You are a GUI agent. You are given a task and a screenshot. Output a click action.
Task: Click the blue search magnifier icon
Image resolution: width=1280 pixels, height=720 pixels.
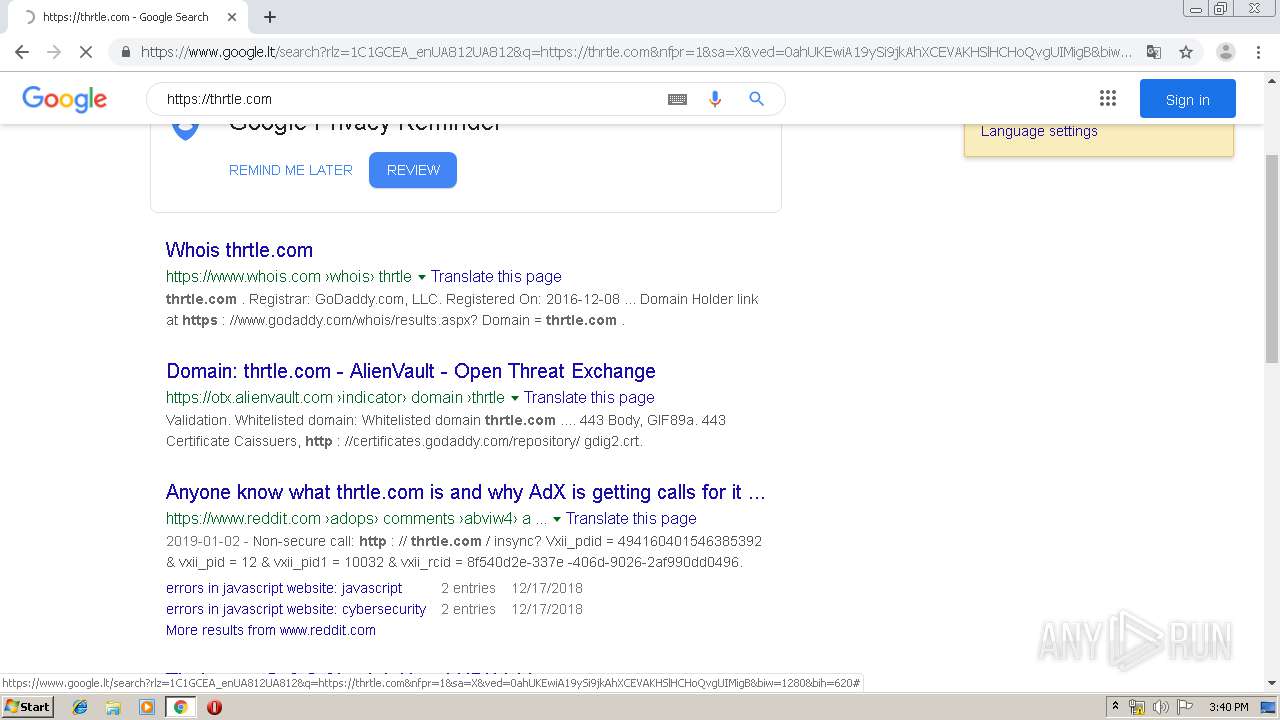click(x=756, y=99)
